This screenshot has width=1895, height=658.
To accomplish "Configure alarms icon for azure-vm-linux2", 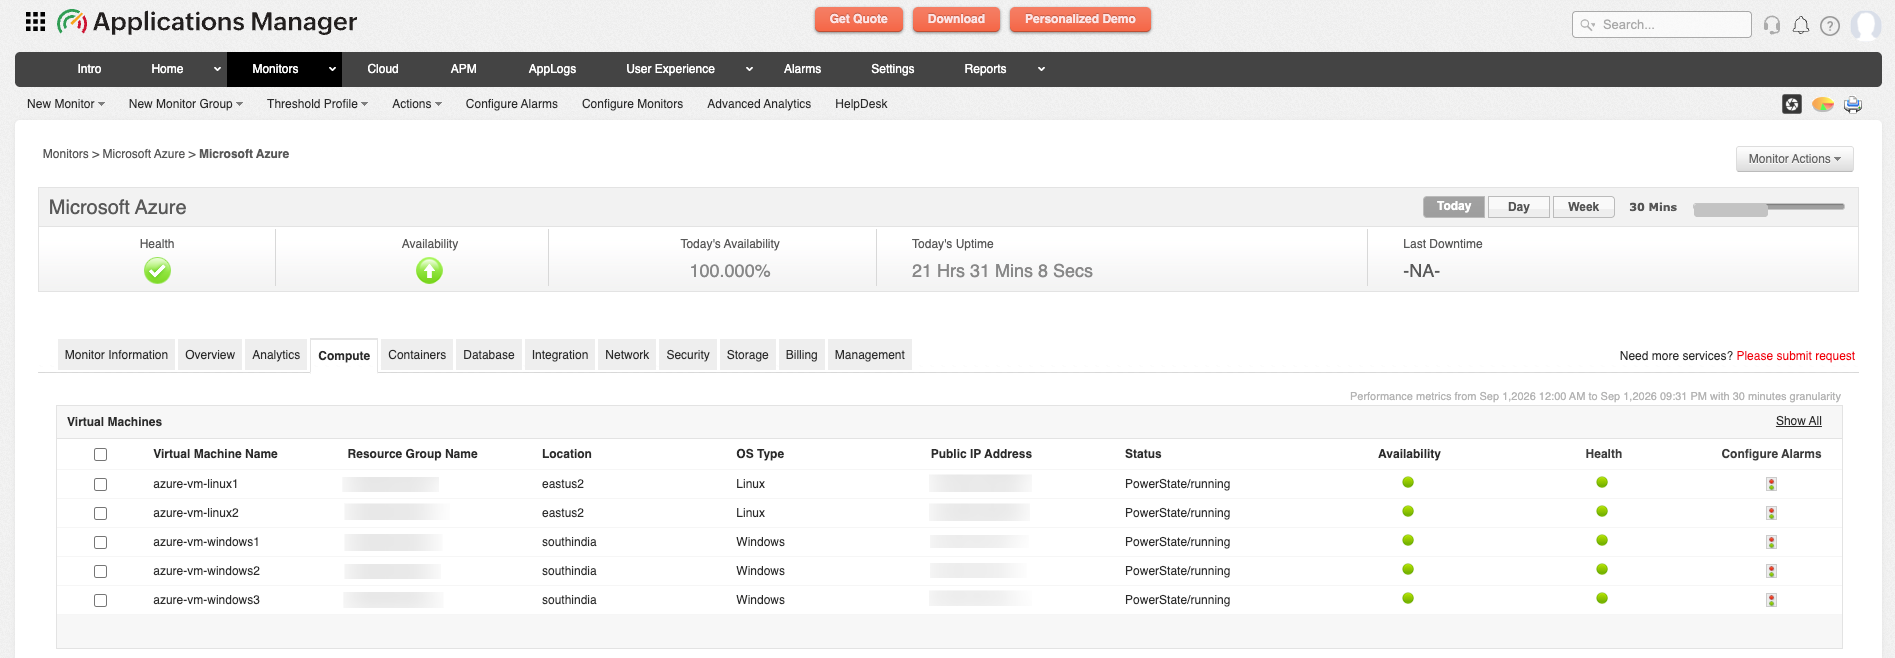I will [1771, 513].
